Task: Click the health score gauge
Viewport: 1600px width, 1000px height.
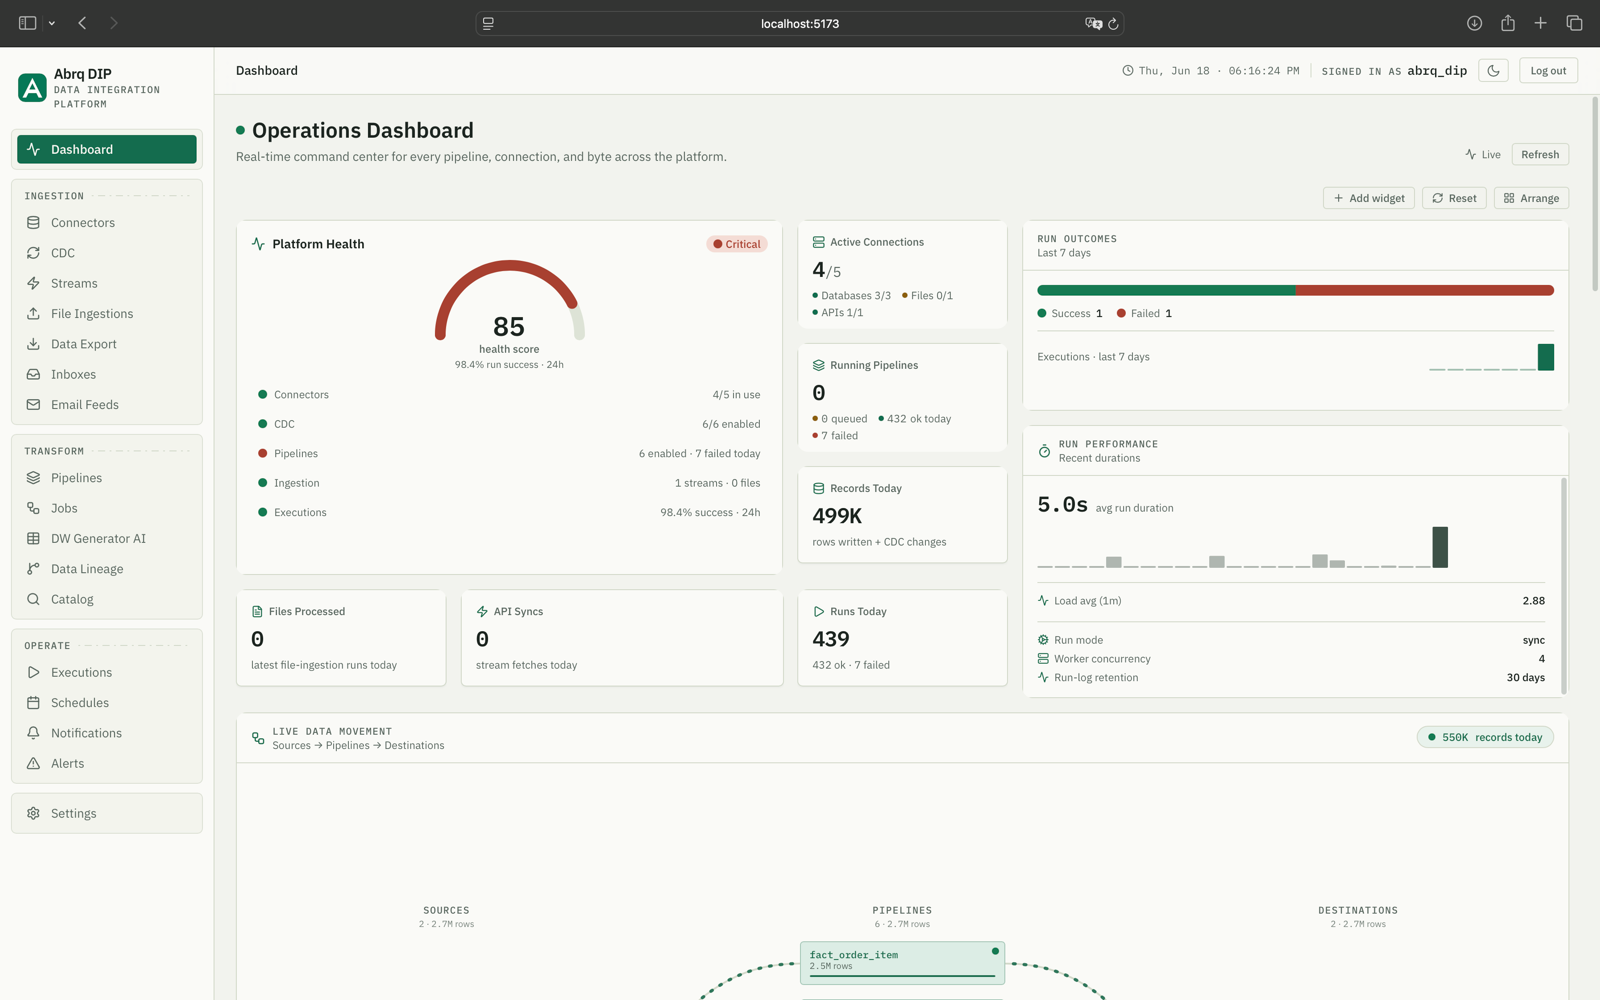Action: [x=509, y=302]
